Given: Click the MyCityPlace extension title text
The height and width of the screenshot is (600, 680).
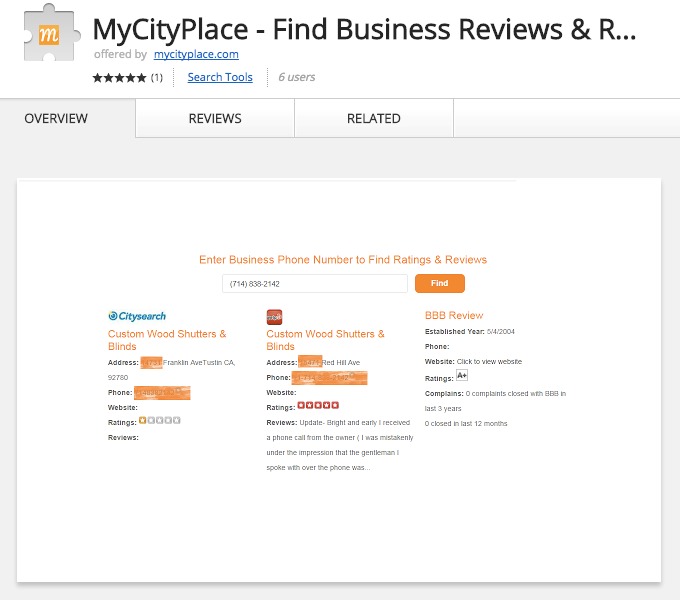Looking at the screenshot, I should tap(364, 29).
